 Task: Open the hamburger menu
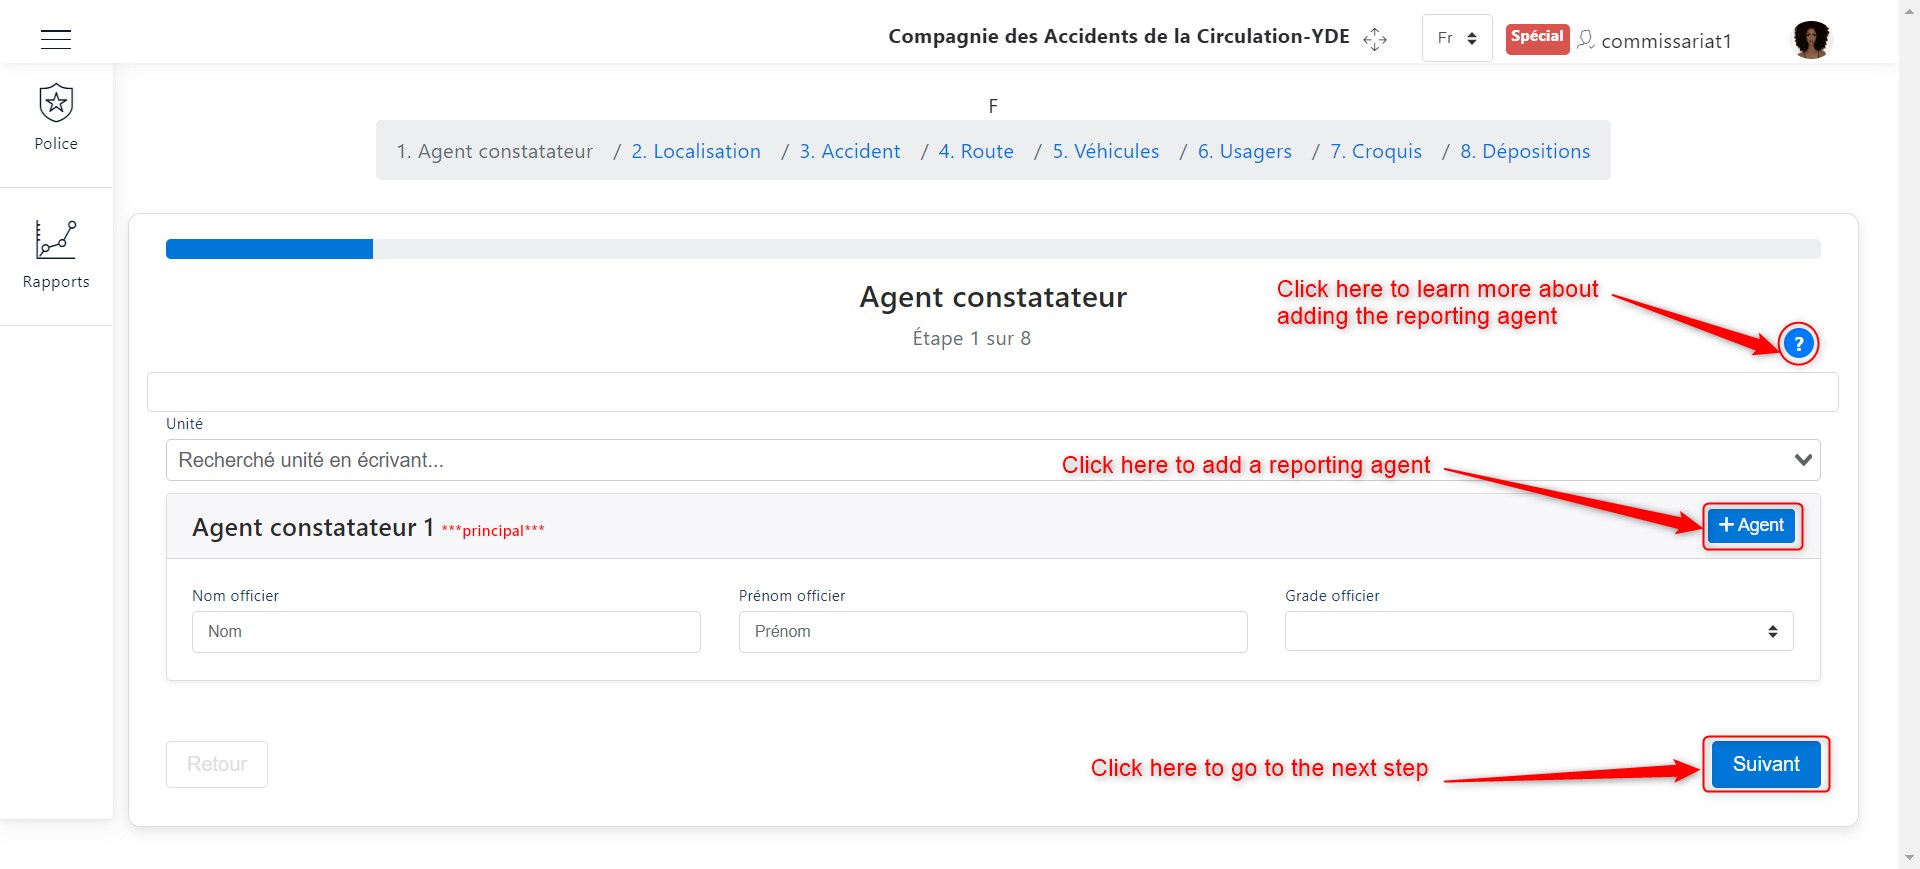pos(56,39)
